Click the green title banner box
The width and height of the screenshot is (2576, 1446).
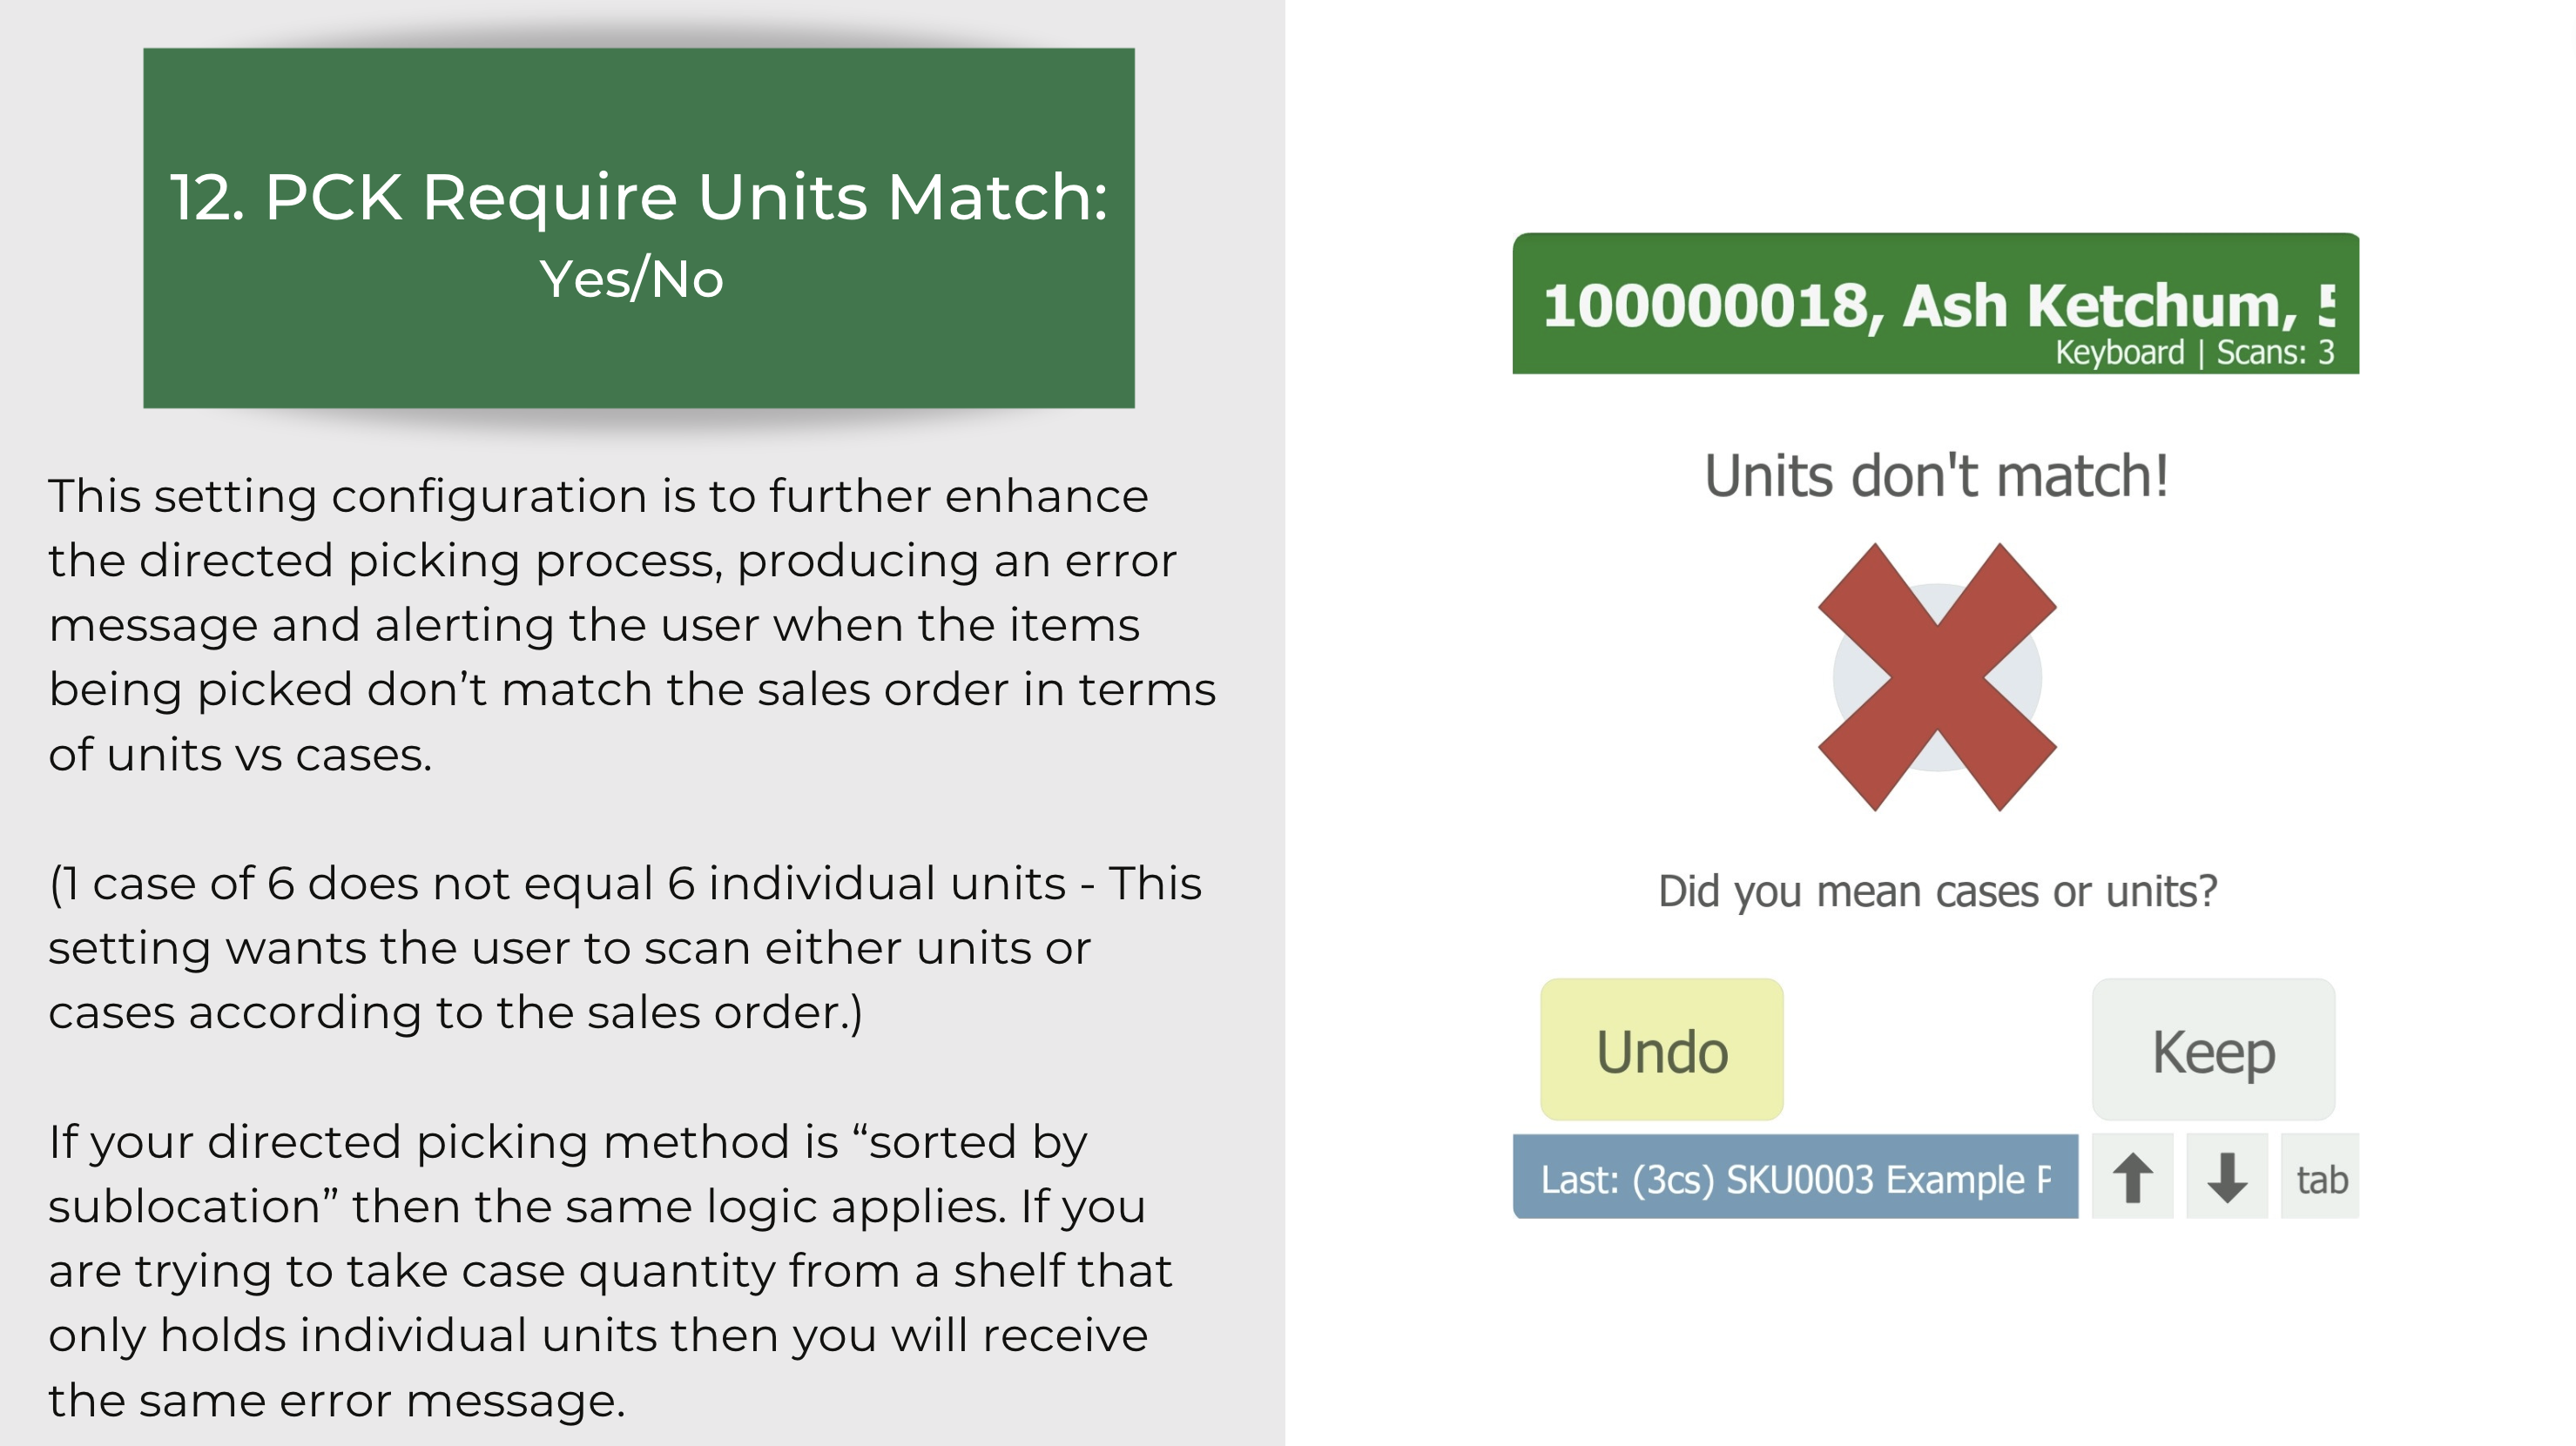639,228
